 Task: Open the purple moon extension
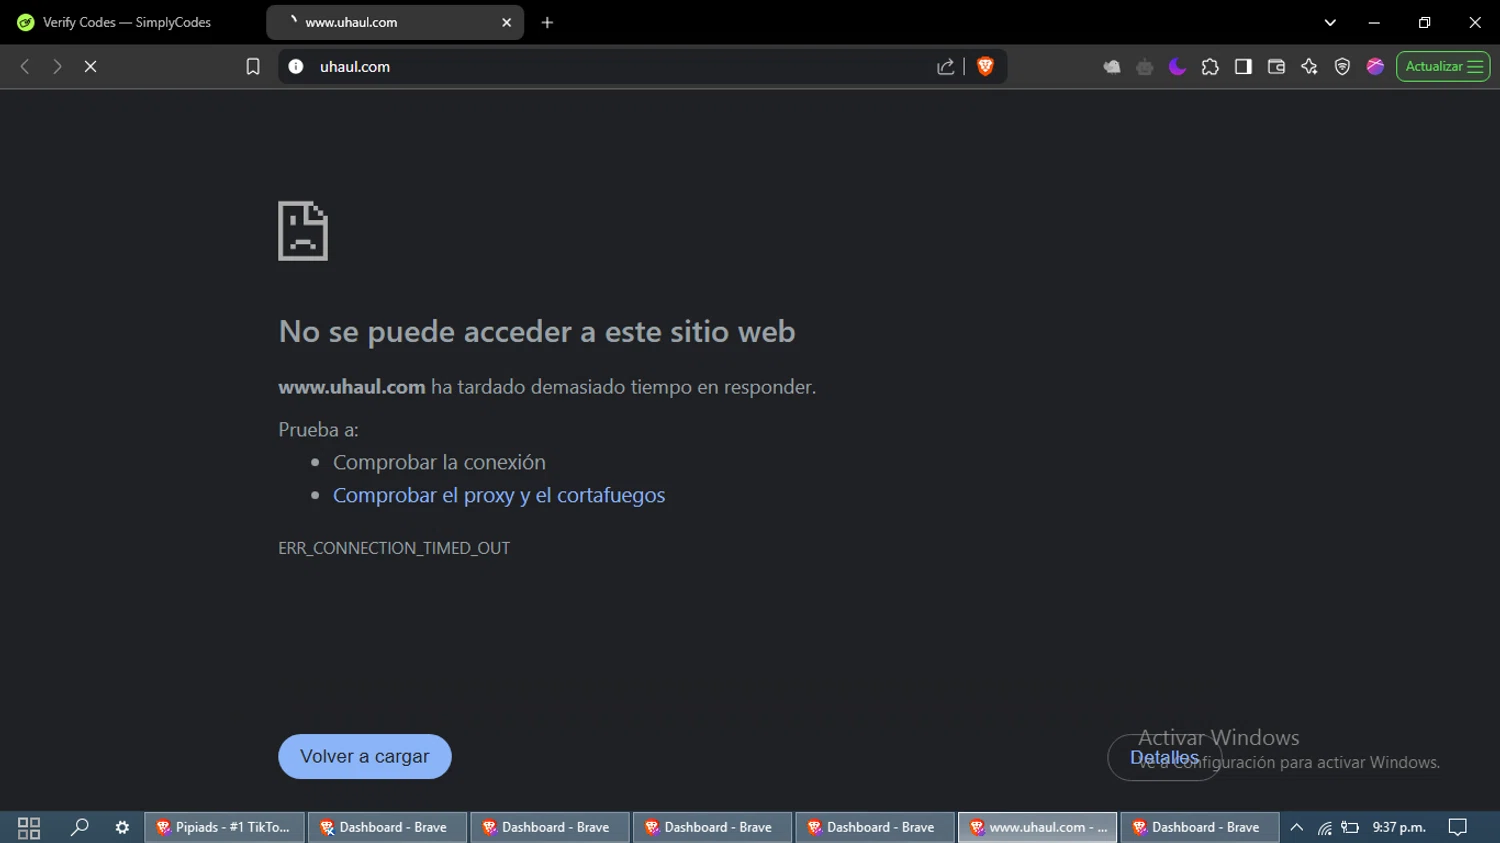pos(1177,66)
